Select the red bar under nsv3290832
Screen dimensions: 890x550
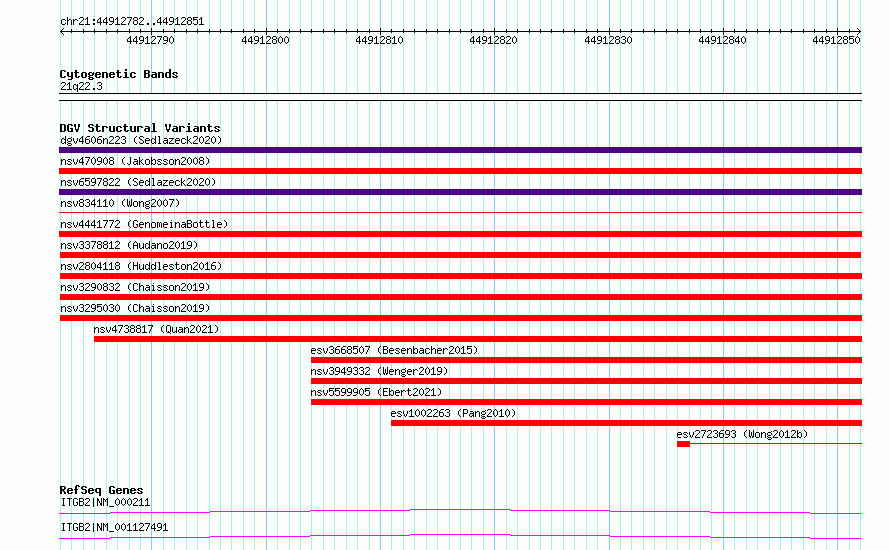click(460, 297)
